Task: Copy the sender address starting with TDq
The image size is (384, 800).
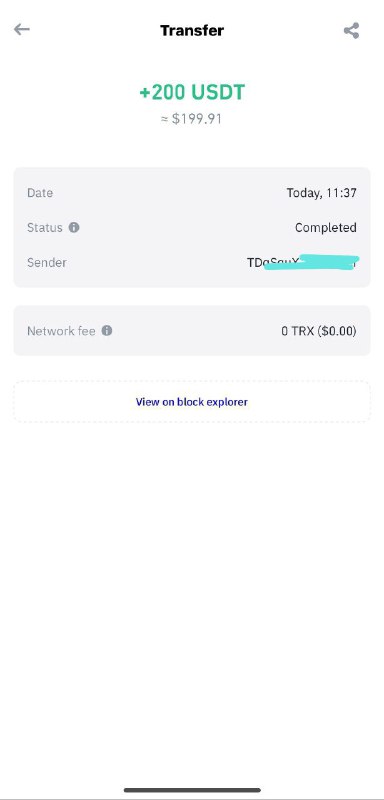Action: 302,262
